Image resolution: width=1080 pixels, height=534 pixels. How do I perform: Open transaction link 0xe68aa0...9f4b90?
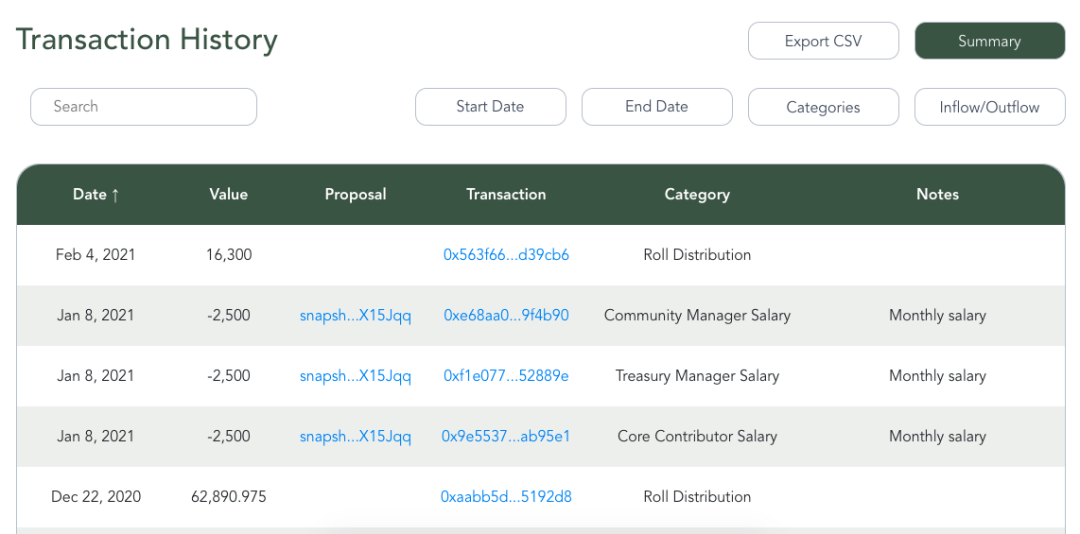tap(506, 316)
